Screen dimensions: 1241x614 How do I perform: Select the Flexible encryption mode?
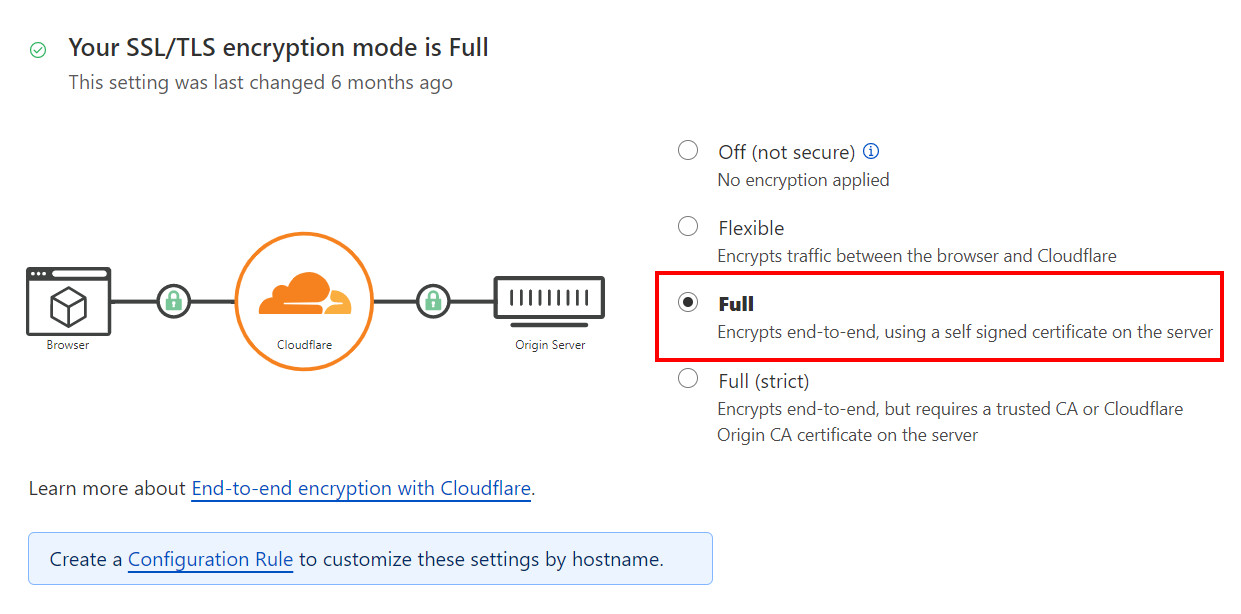point(687,226)
